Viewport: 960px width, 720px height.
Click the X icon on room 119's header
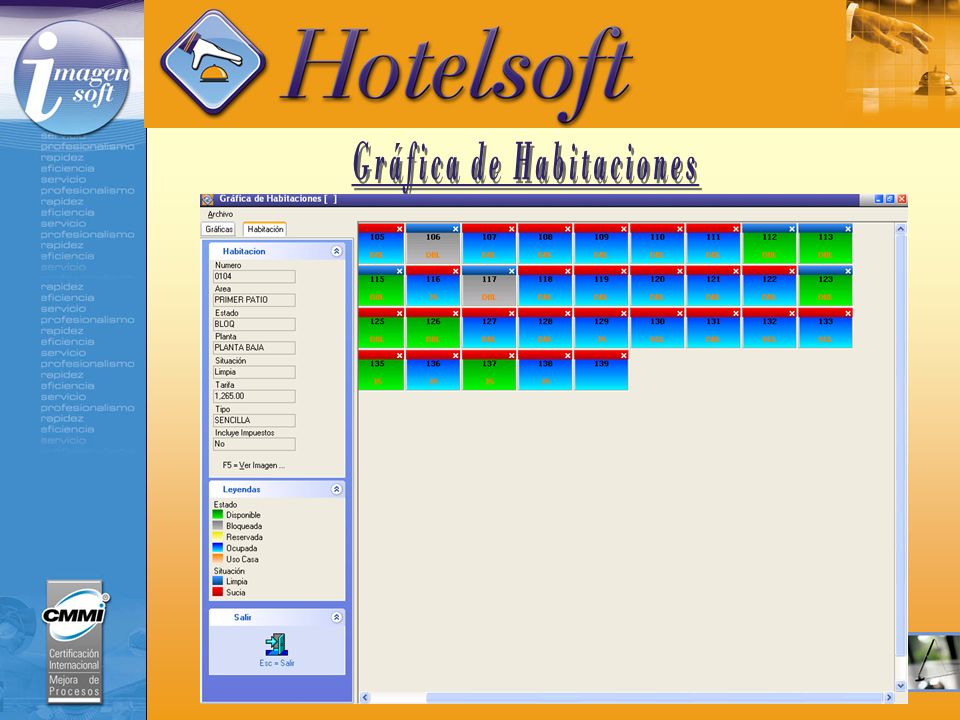(623, 271)
